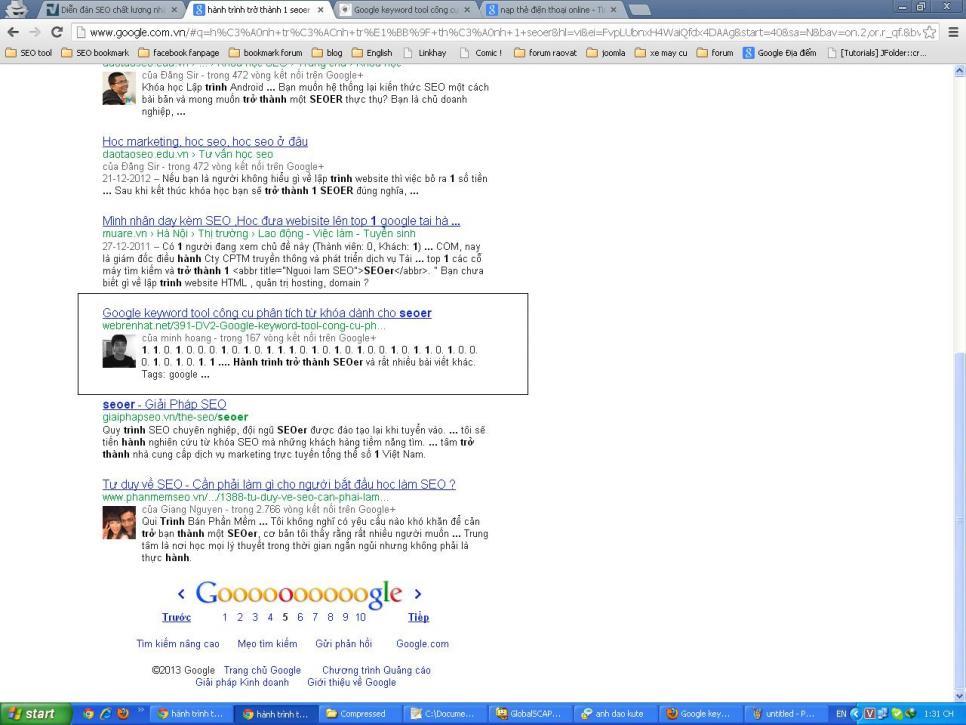The width and height of the screenshot is (966, 725).
Task: Open the xe may cu bookmark folder
Action: tap(661, 53)
